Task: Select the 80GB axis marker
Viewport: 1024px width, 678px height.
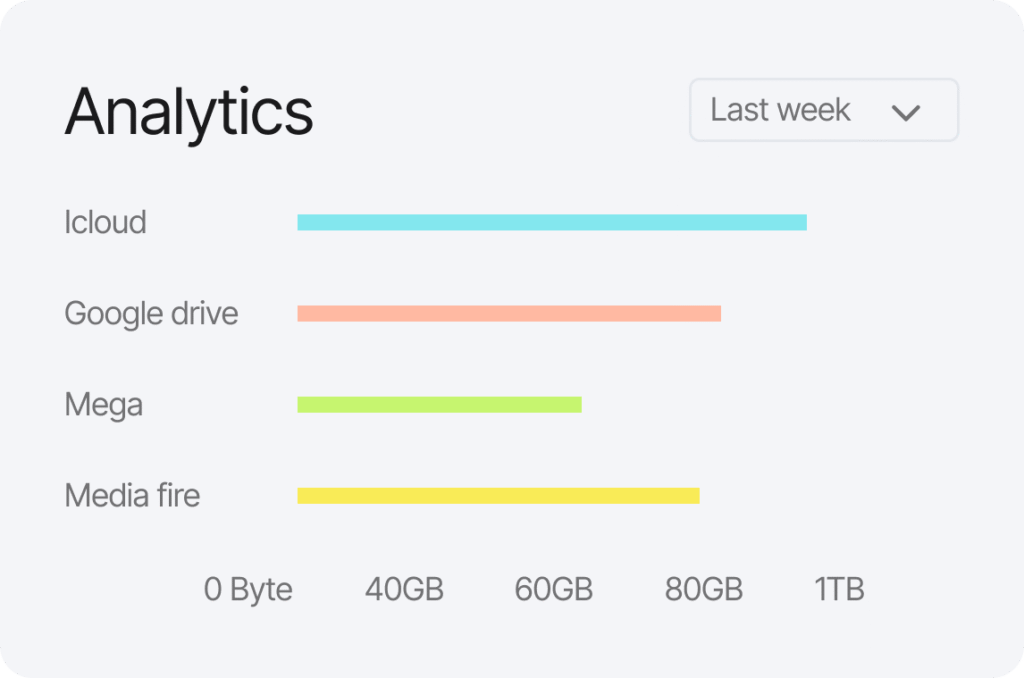Action: pos(704,590)
